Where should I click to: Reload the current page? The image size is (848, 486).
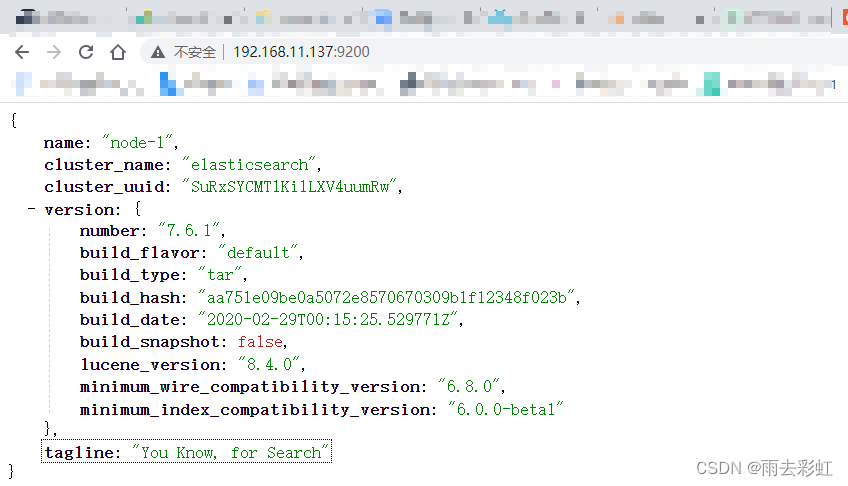pyautogui.click(x=86, y=52)
